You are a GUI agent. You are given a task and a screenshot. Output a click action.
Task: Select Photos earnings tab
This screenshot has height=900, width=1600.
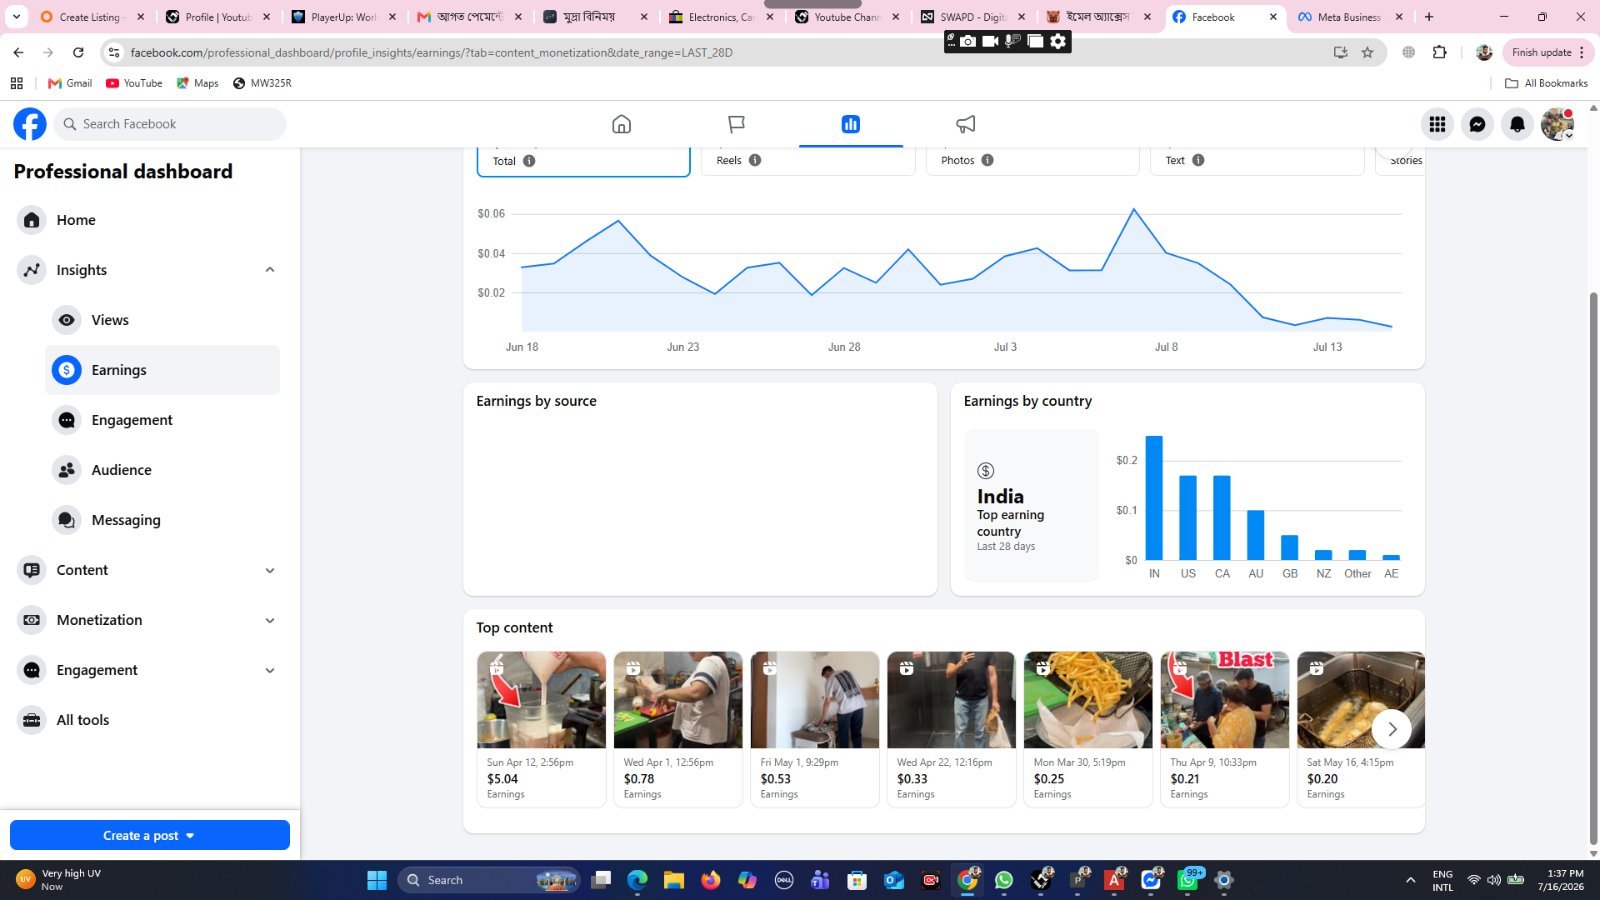1033,160
